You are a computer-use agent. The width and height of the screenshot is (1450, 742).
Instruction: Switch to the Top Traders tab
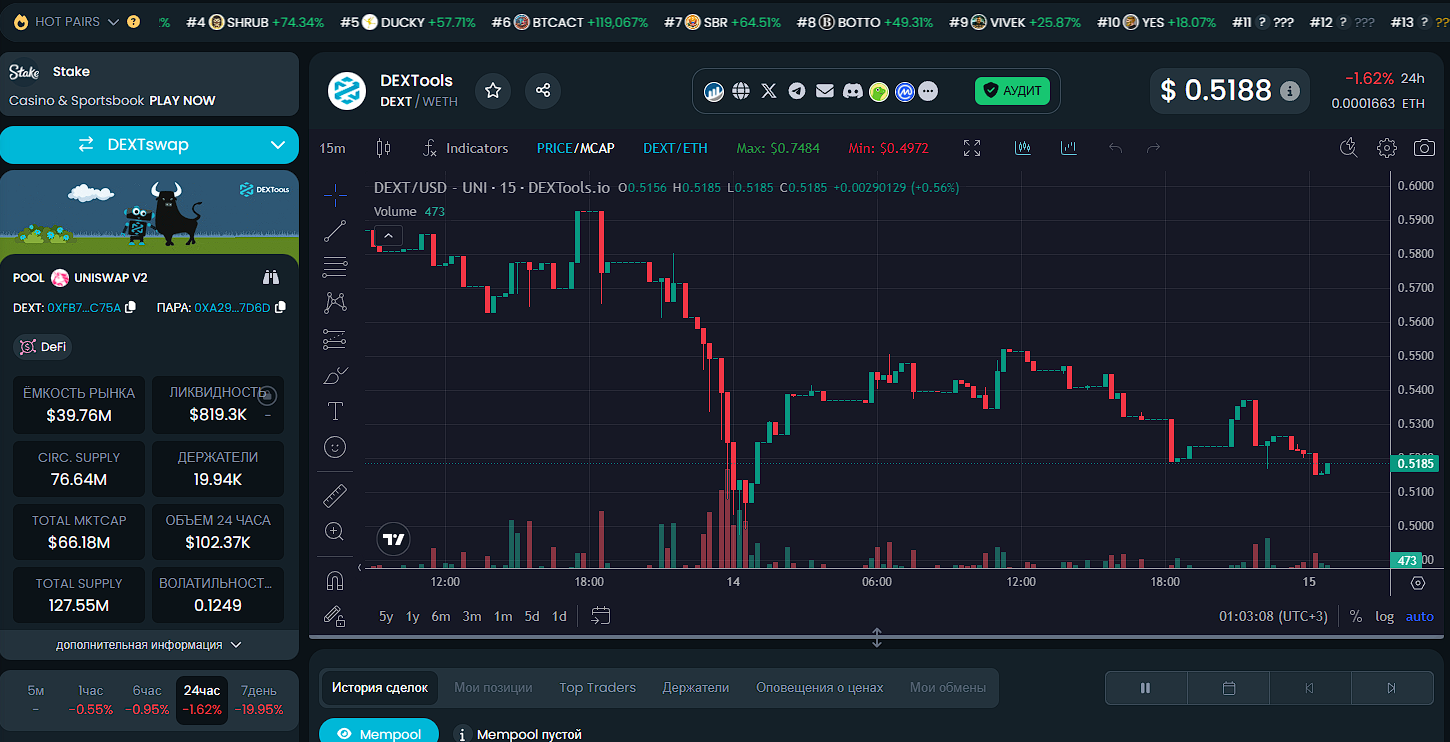(598, 687)
